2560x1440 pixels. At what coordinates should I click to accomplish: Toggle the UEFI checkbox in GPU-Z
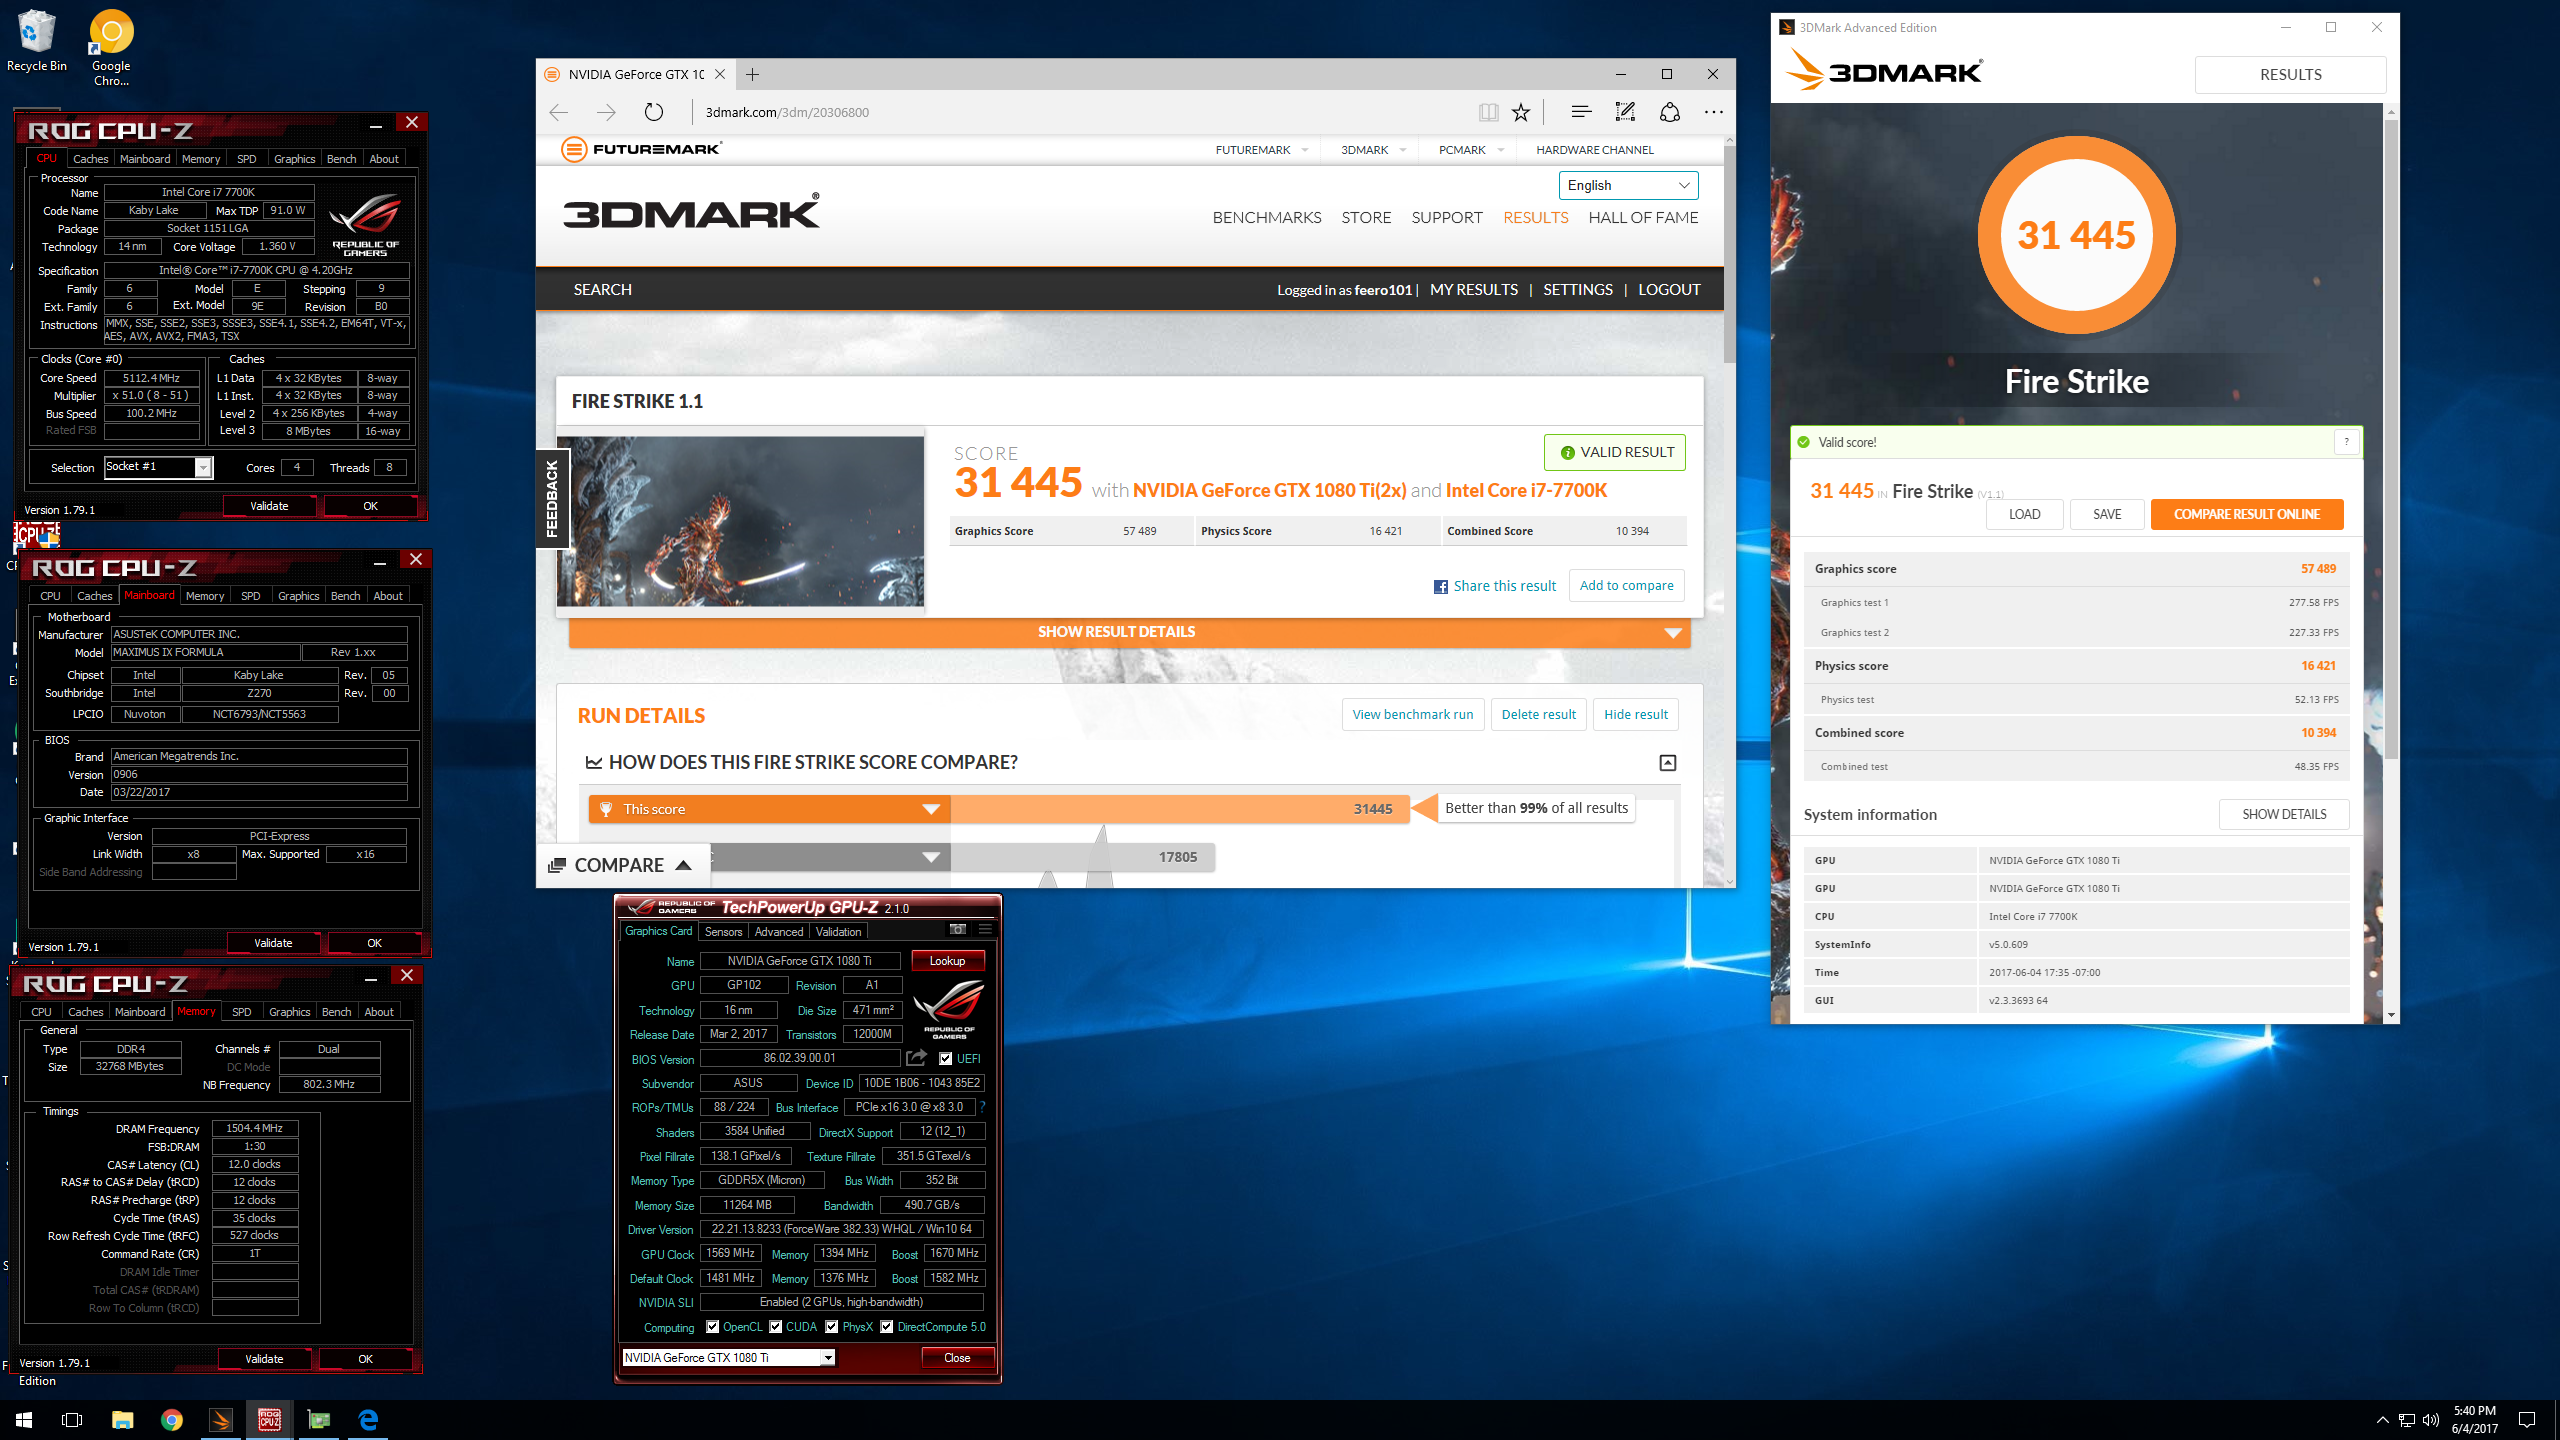pyautogui.click(x=946, y=1059)
